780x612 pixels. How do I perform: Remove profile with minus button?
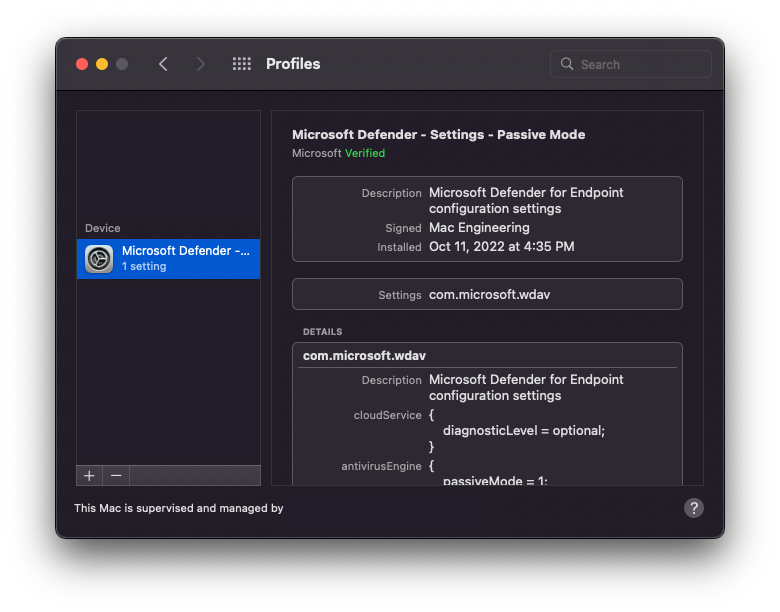(x=116, y=476)
